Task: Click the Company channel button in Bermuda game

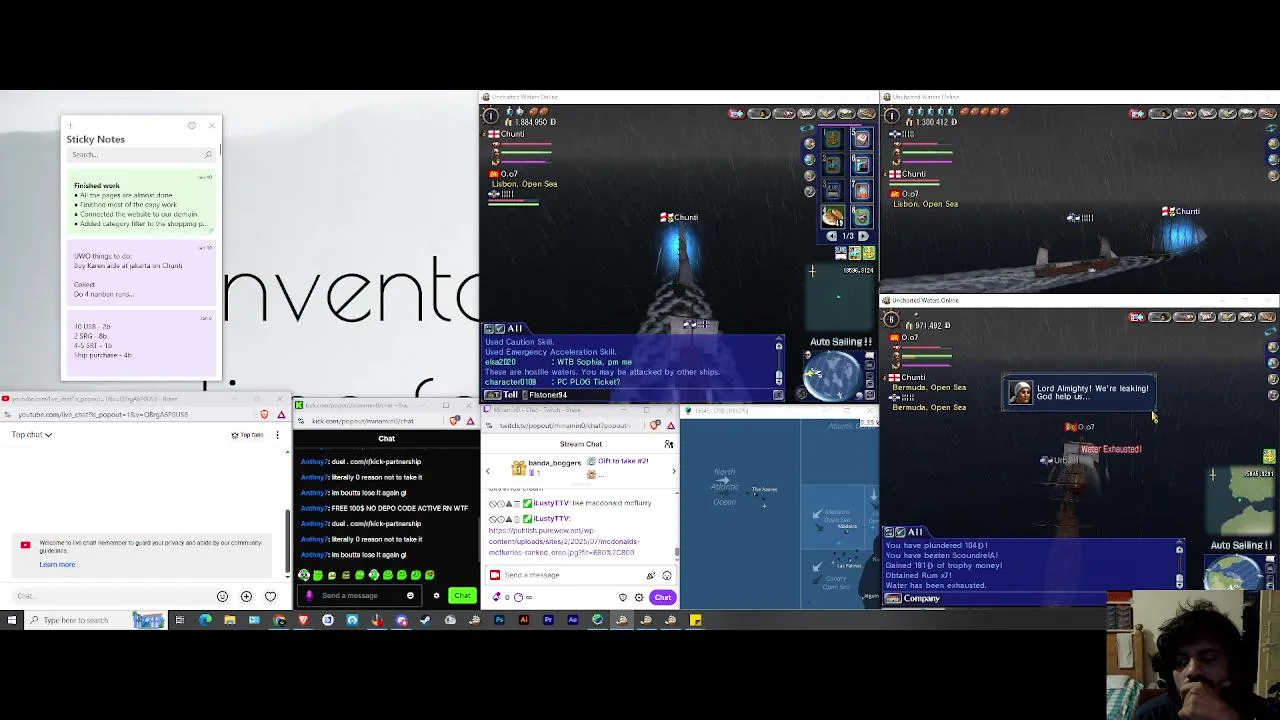Action: (x=912, y=599)
